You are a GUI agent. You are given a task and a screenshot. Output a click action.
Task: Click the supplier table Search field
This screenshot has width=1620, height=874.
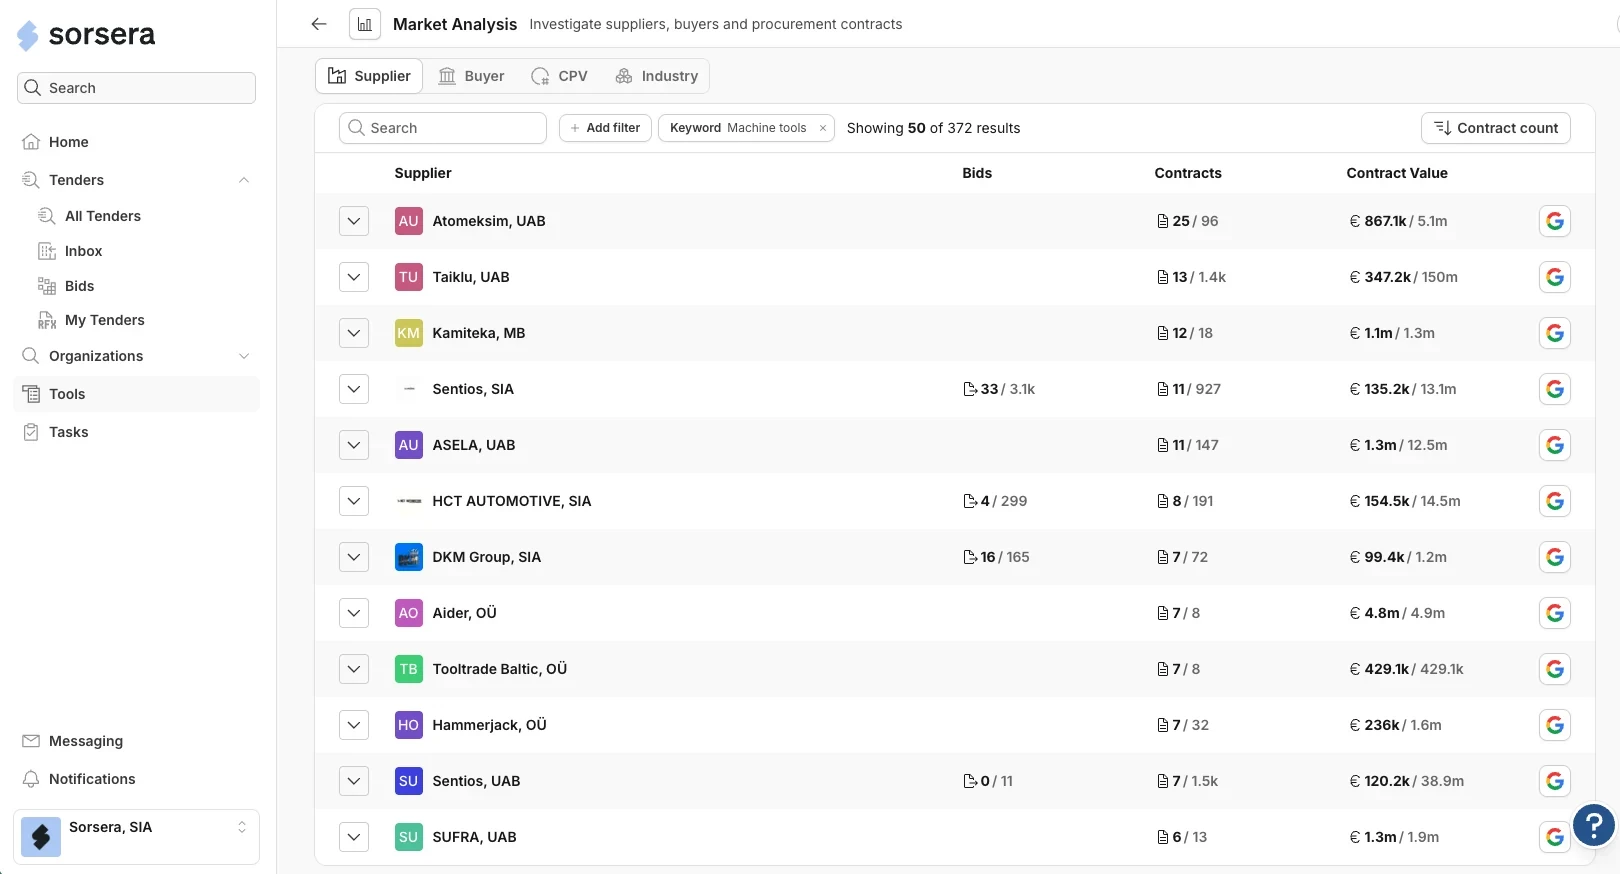443,128
